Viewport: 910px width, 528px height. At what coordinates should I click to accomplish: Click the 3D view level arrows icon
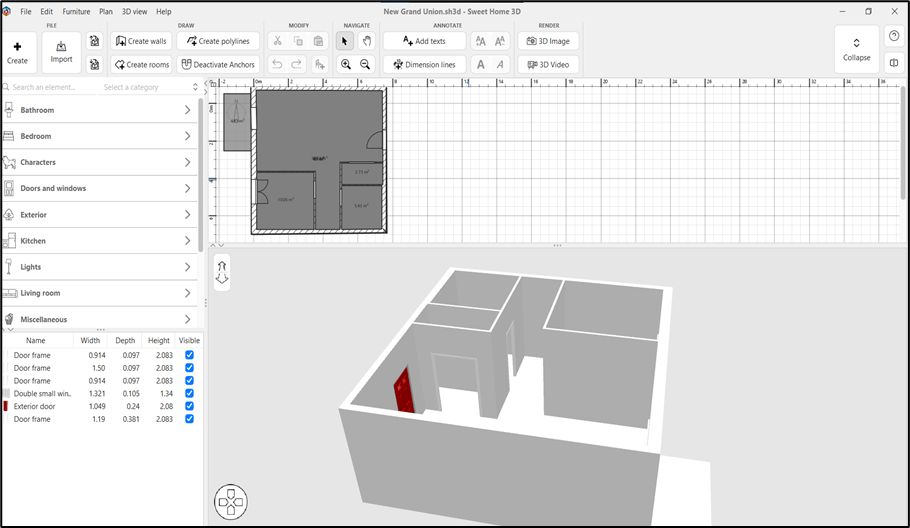point(222,272)
